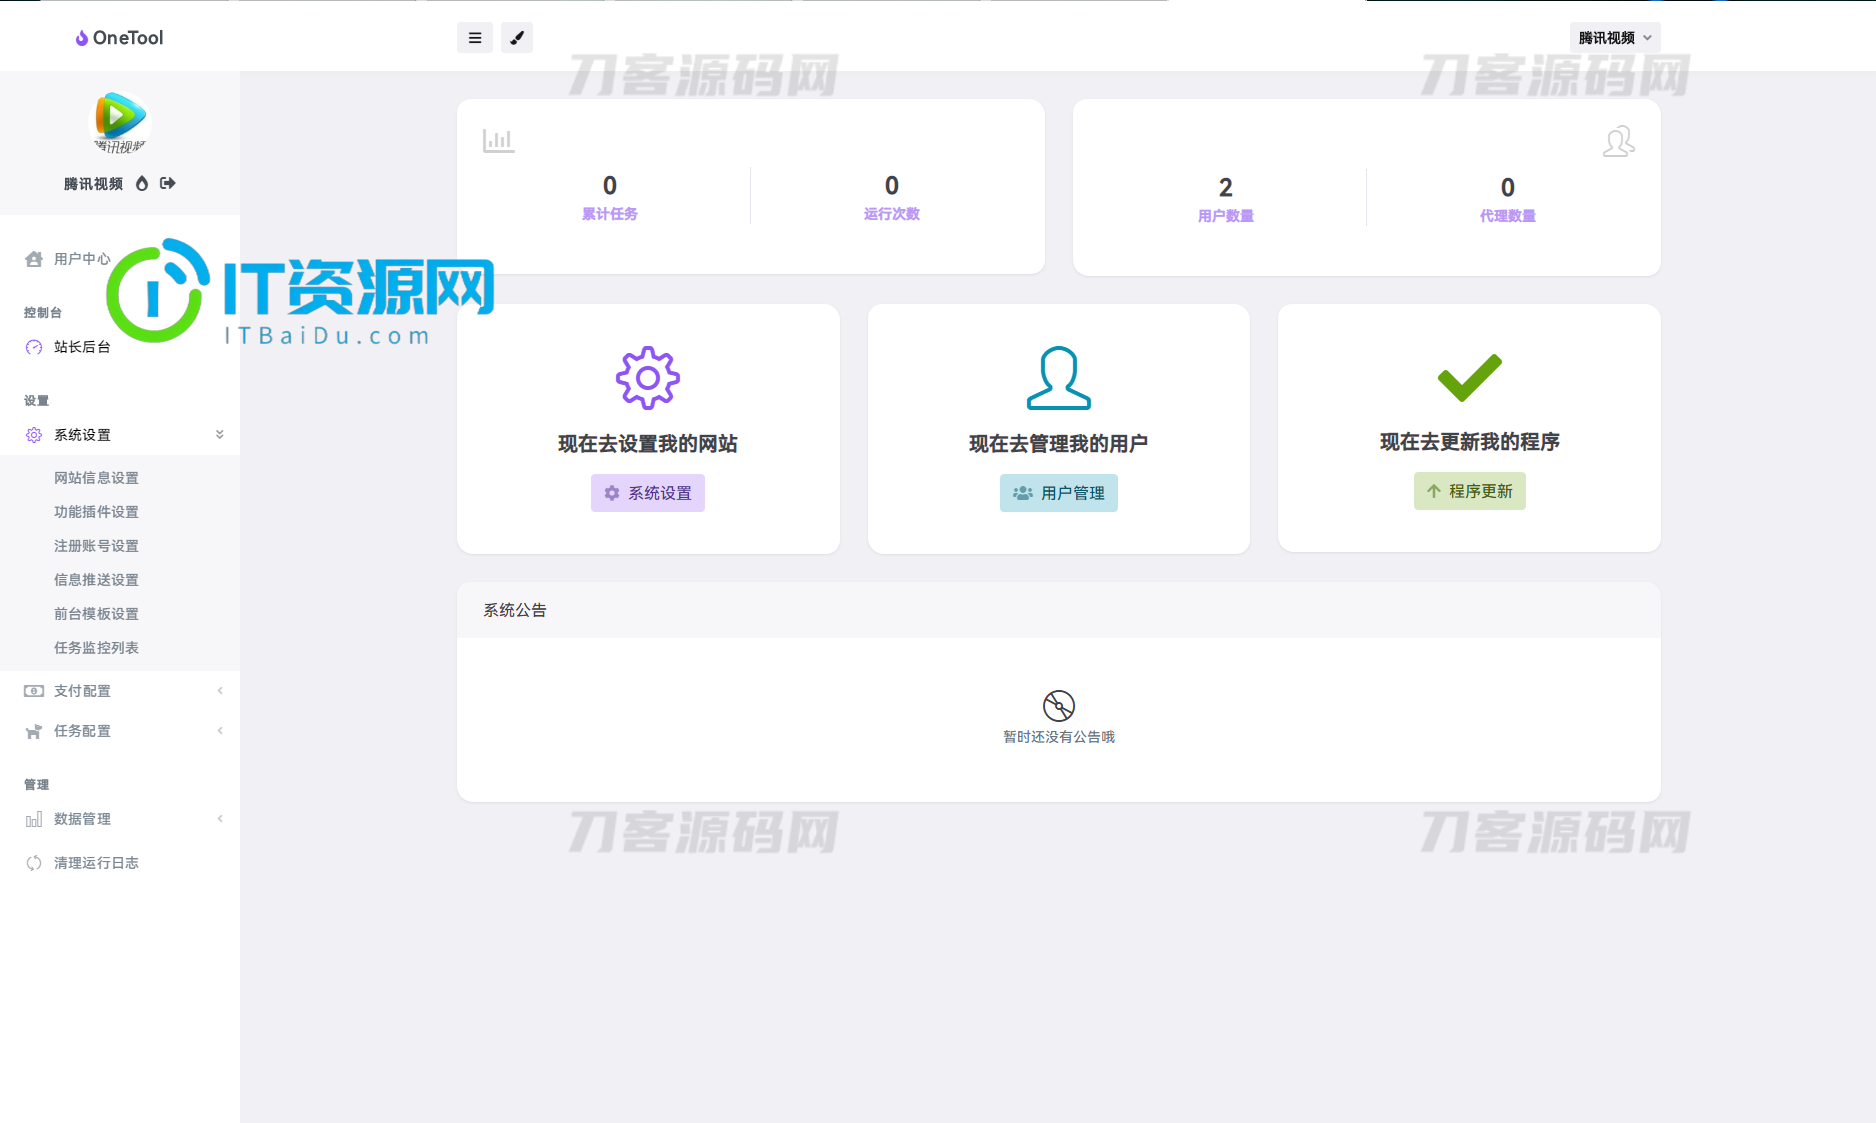Click the users icon in the user stats card
Image resolution: width=1876 pixels, height=1123 pixels.
(x=1618, y=141)
